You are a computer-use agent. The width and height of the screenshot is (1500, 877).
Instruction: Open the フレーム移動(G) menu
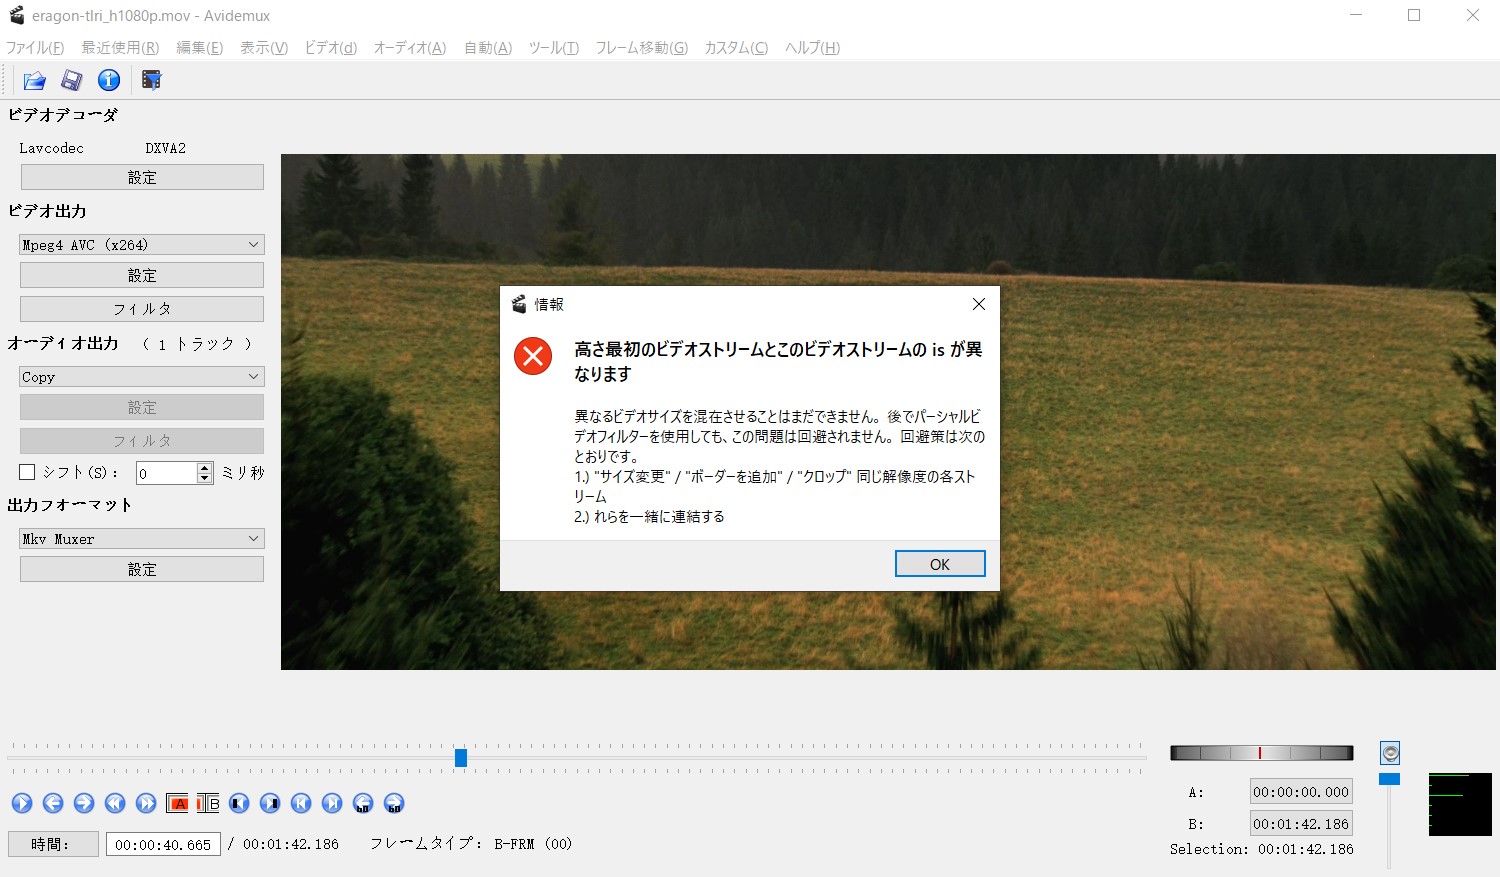(642, 48)
